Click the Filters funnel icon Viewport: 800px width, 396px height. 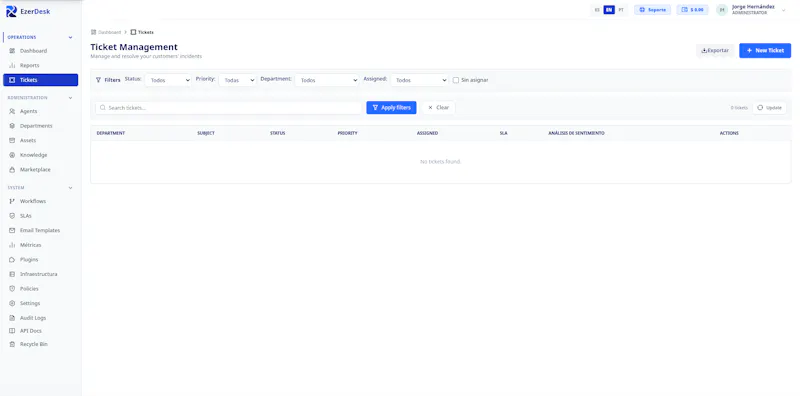(x=98, y=80)
